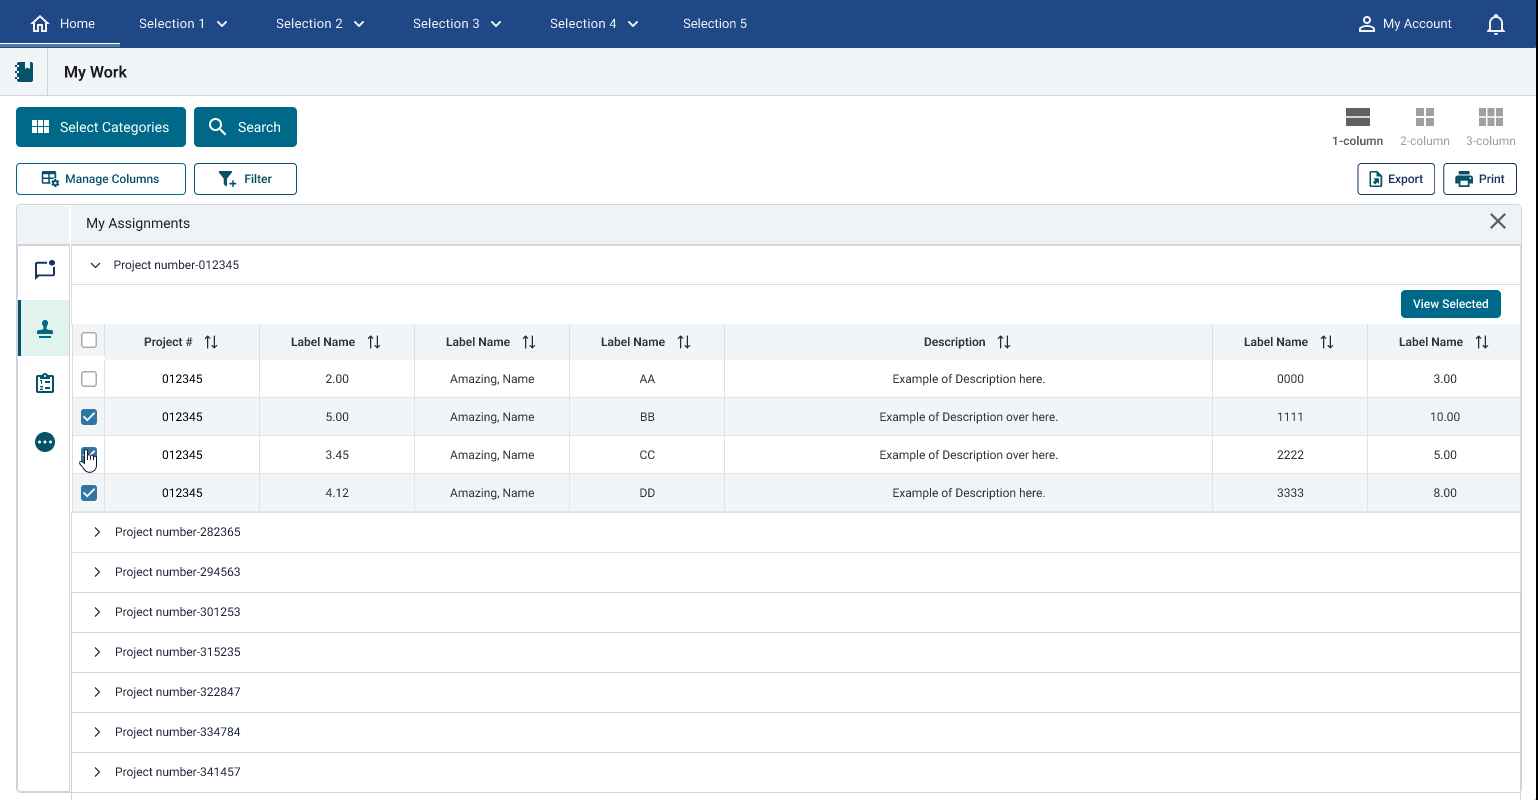Collapse Project number-012345
The image size is (1538, 800).
click(95, 265)
